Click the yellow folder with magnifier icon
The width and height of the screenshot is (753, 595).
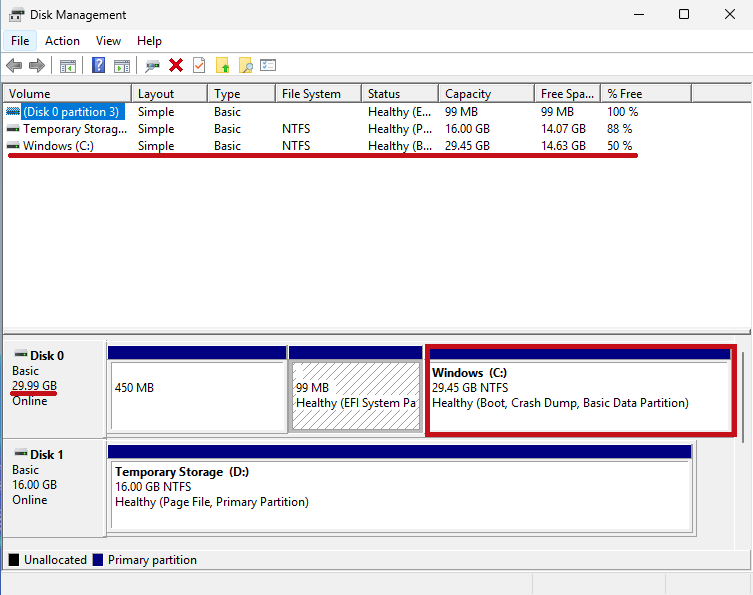[245, 65]
